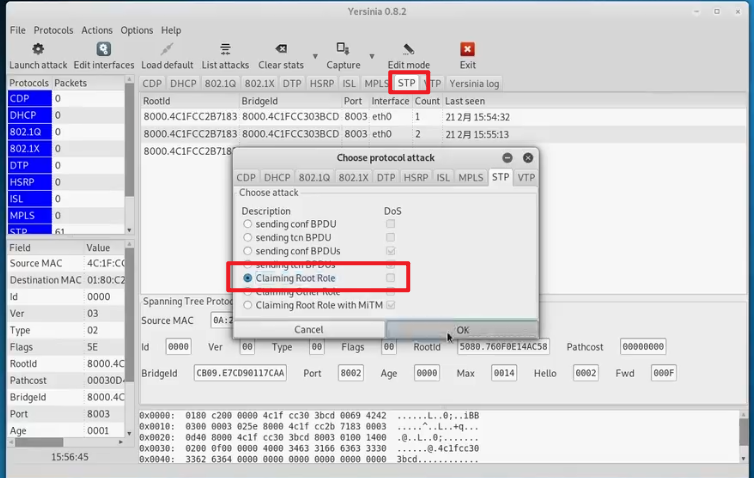Image resolution: width=754 pixels, height=478 pixels.
Task: Switch to the DTP tab in main window
Action: coord(292,84)
